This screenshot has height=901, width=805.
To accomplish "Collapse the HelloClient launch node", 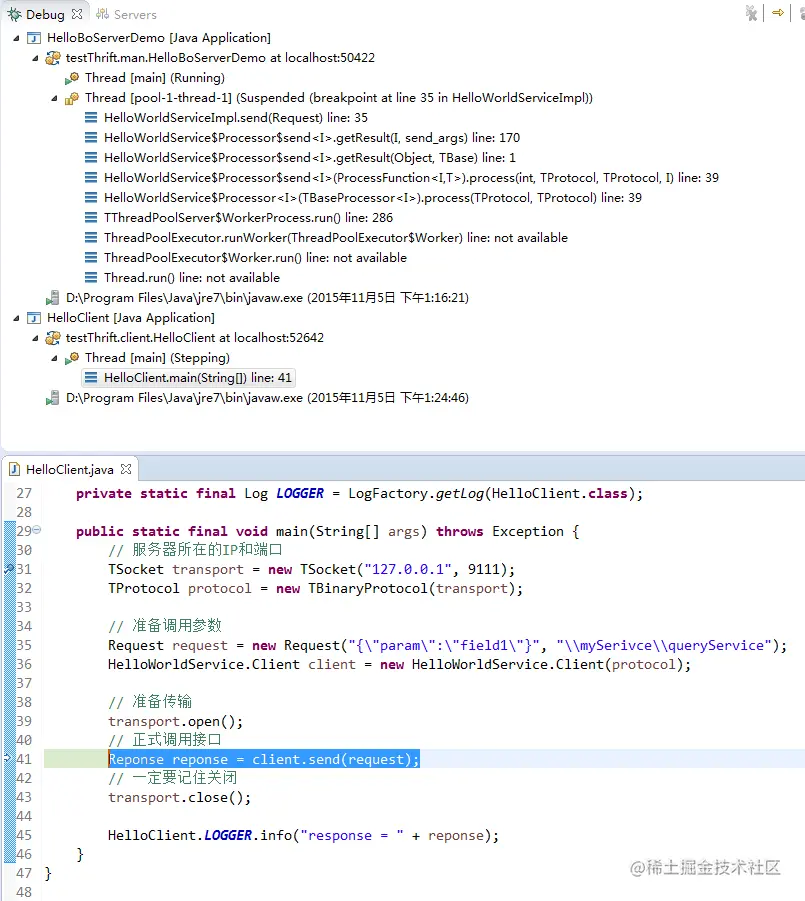I will point(16,318).
